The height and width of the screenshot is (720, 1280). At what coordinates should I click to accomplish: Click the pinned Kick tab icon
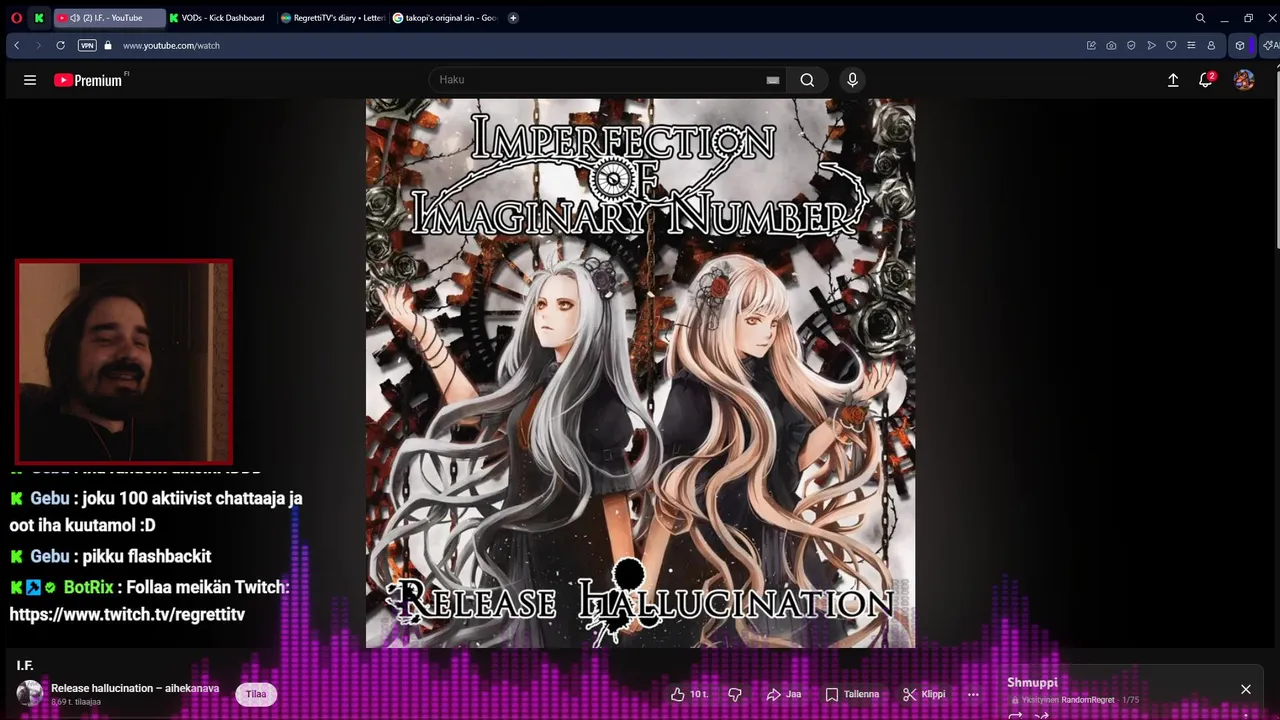[39, 18]
